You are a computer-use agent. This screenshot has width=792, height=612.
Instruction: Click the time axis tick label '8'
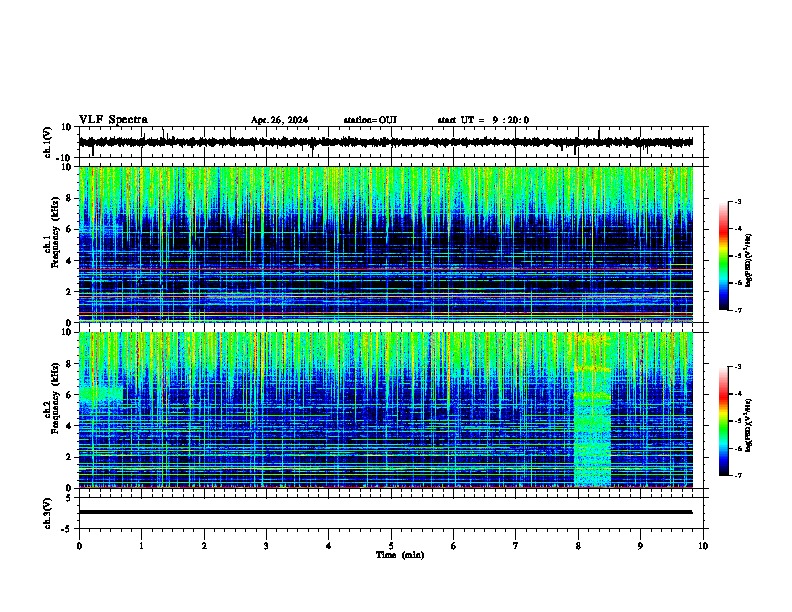point(578,546)
